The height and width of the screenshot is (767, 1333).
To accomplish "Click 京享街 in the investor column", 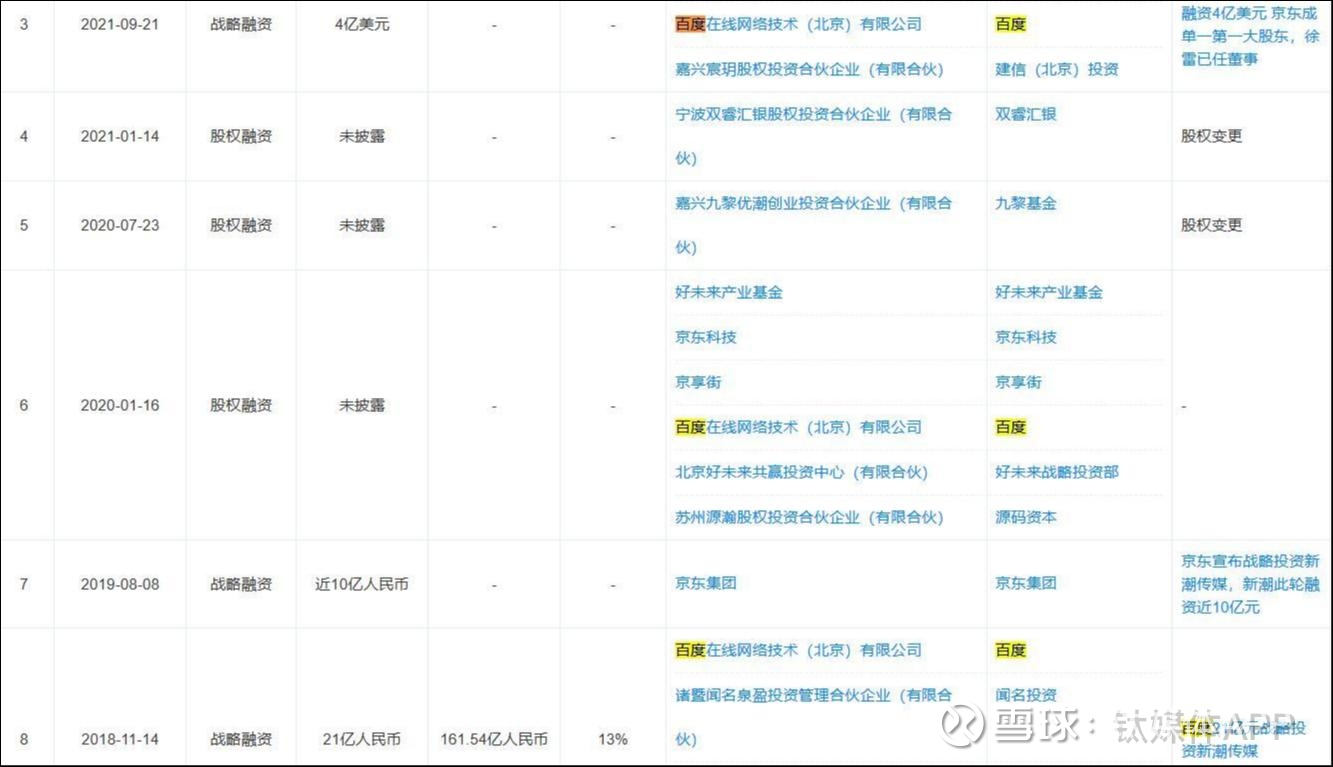I will coord(698,382).
